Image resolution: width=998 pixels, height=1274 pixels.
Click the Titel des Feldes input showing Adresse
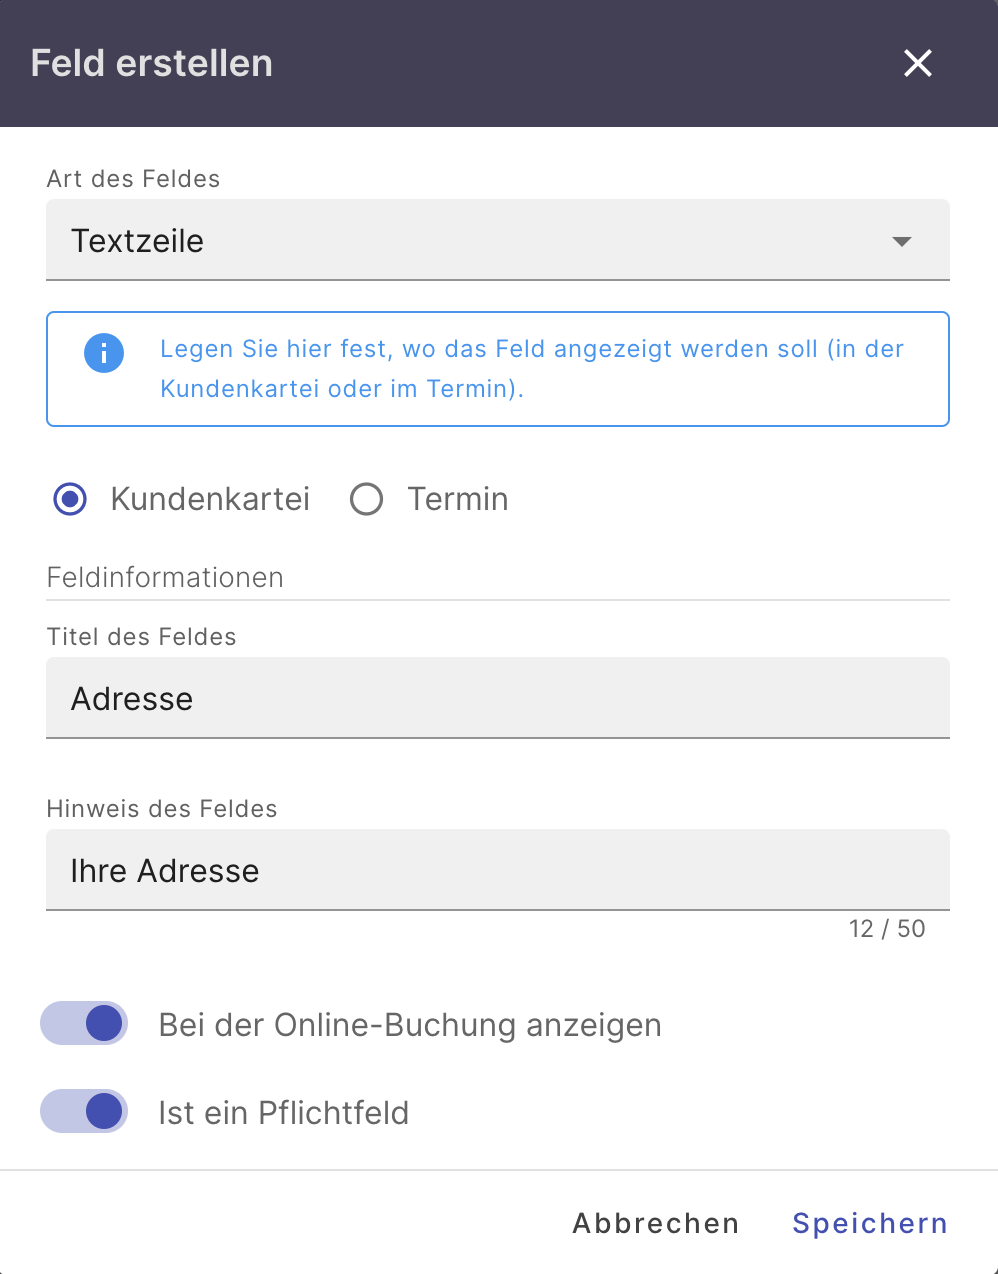[498, 698]
